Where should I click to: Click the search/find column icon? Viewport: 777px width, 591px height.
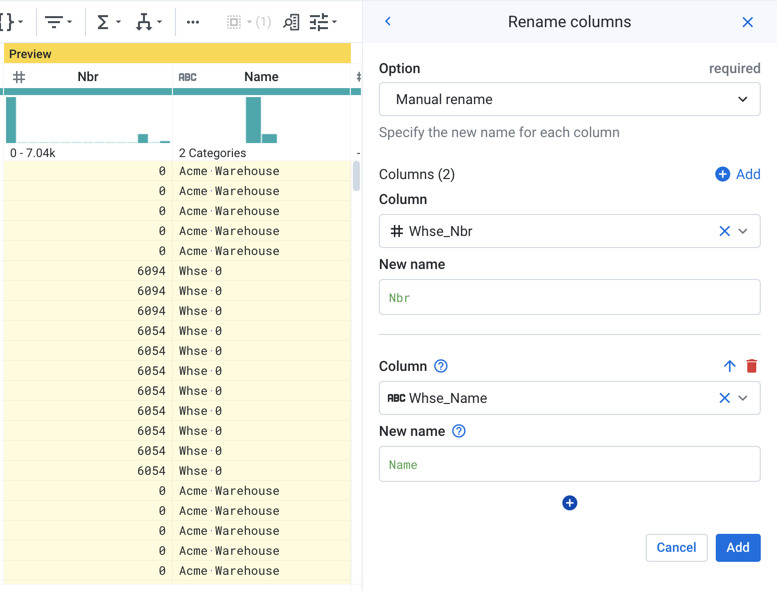click(291, 22)
